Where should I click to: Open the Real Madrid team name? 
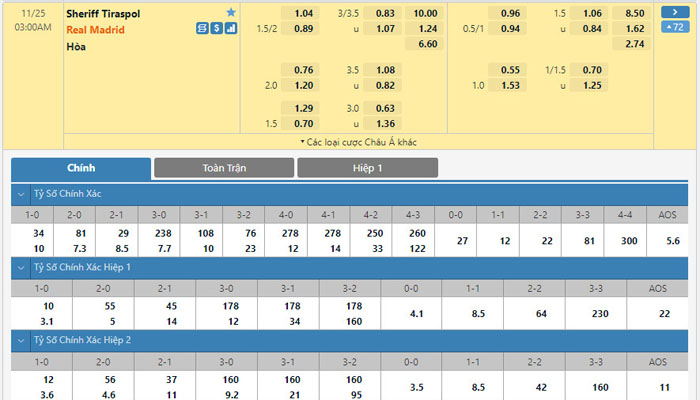click(96, 30)
